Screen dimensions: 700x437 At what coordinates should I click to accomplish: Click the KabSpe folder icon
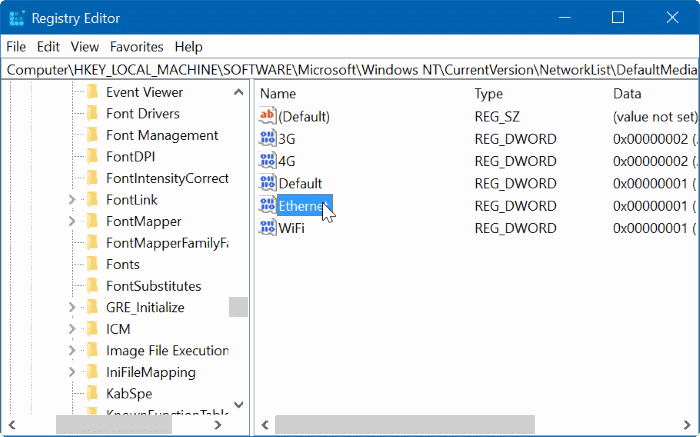pyautogui.click(x=93, y=393)
